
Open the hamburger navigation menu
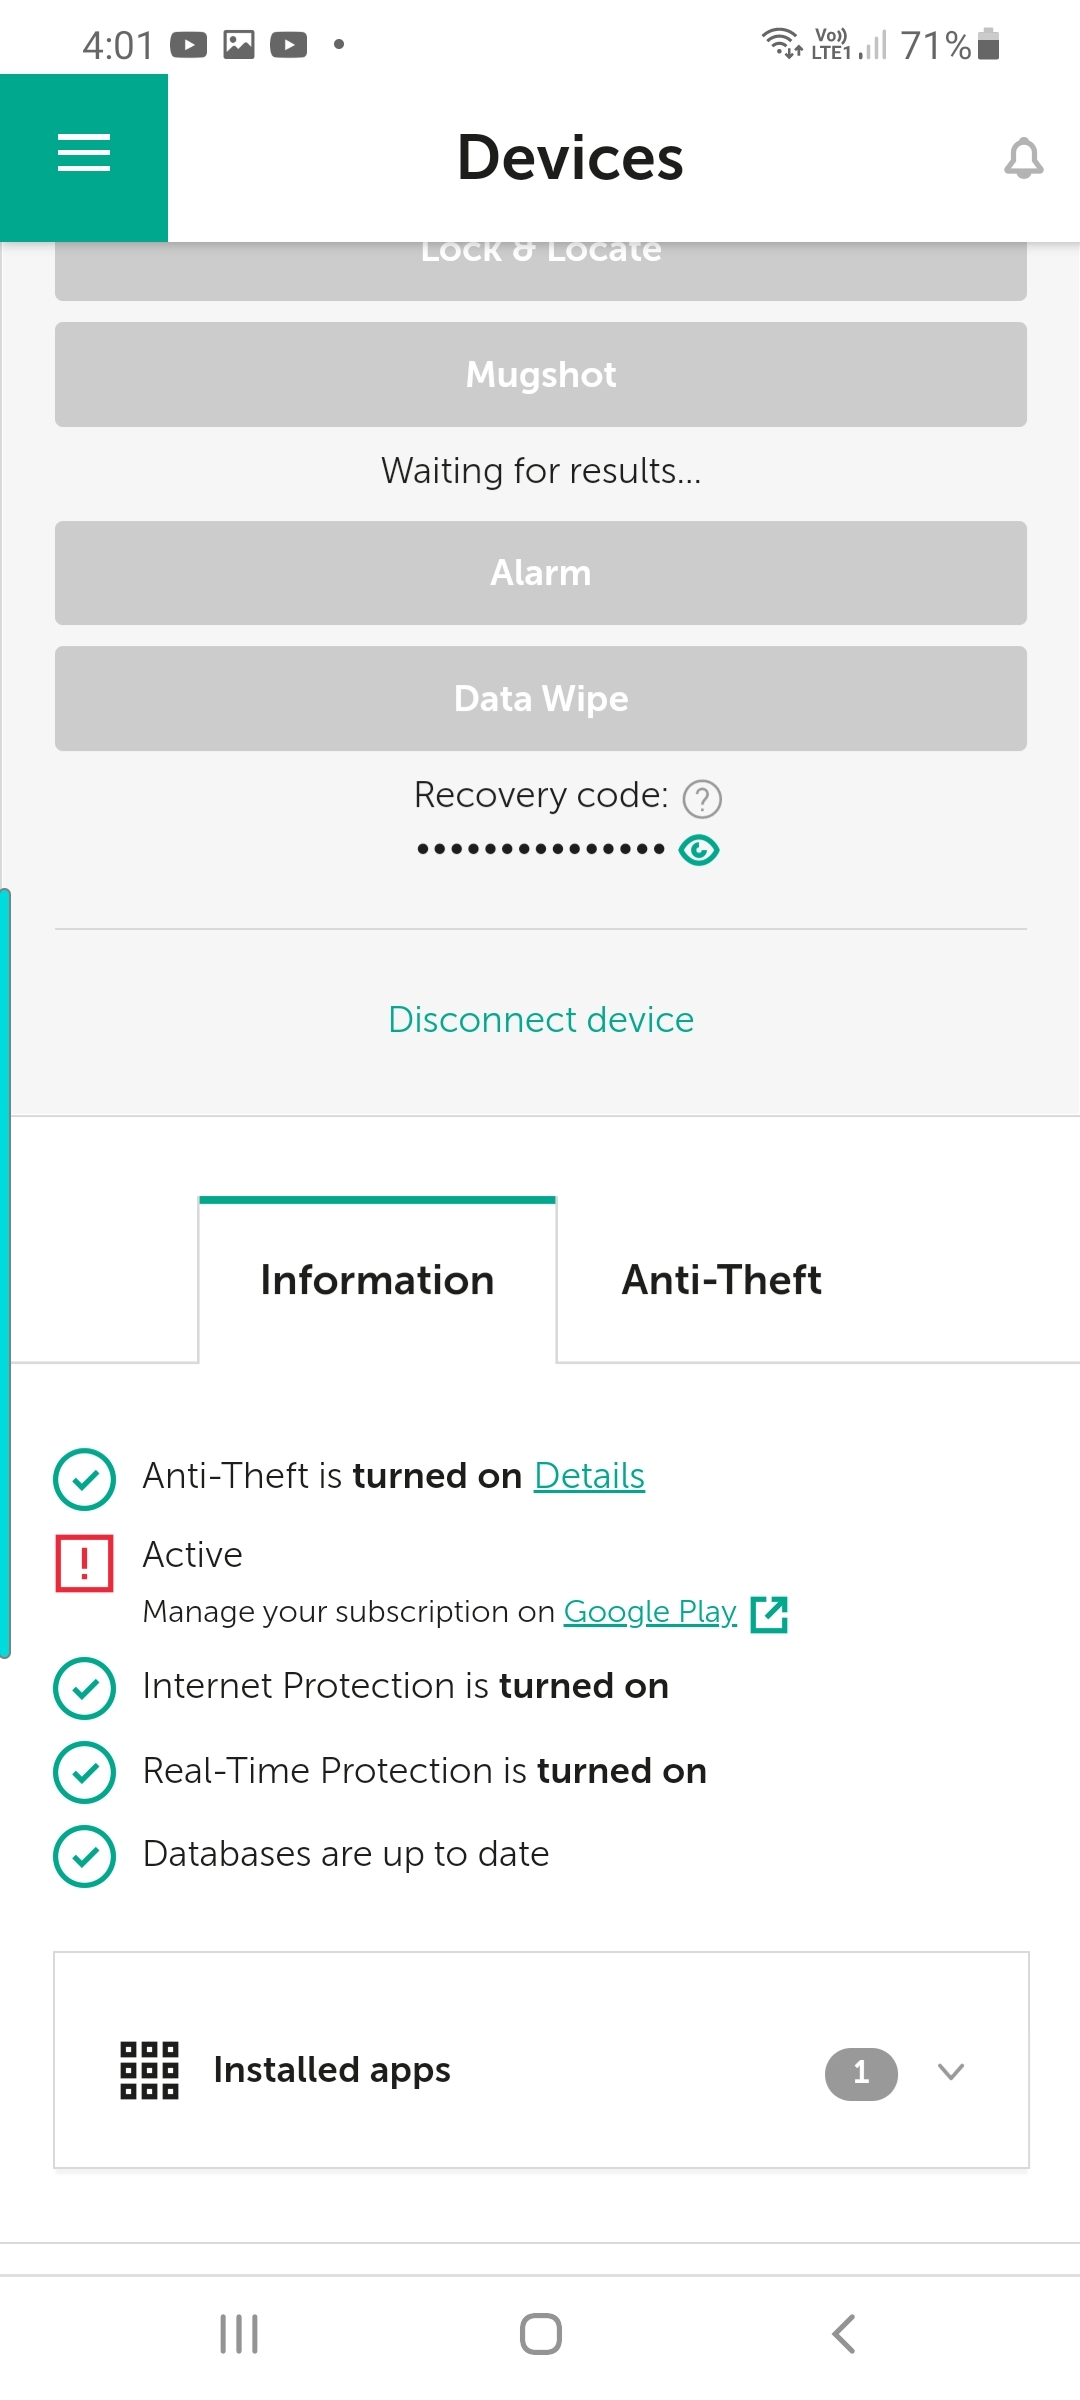84,157
